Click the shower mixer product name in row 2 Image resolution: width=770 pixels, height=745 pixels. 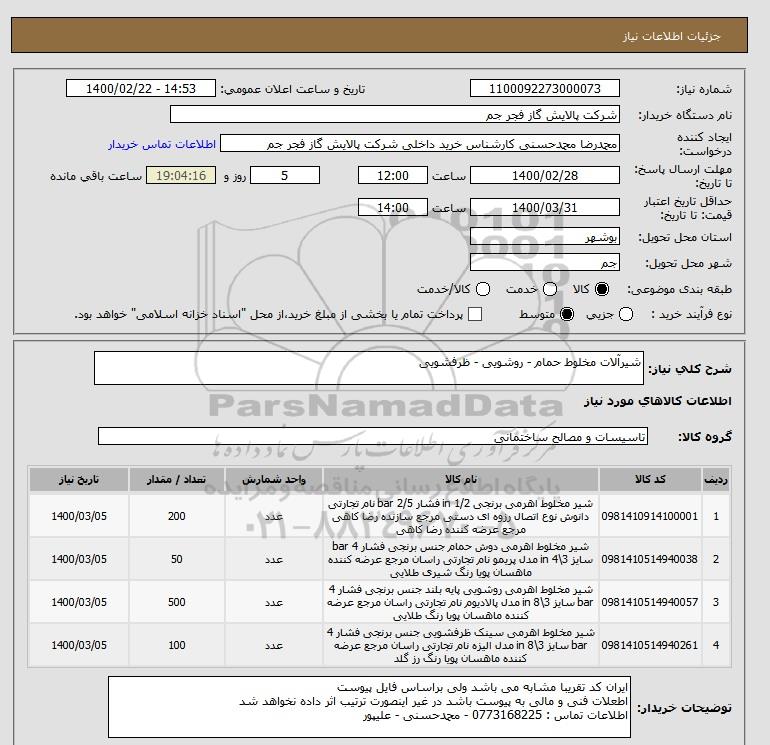[x=461, y=559]
